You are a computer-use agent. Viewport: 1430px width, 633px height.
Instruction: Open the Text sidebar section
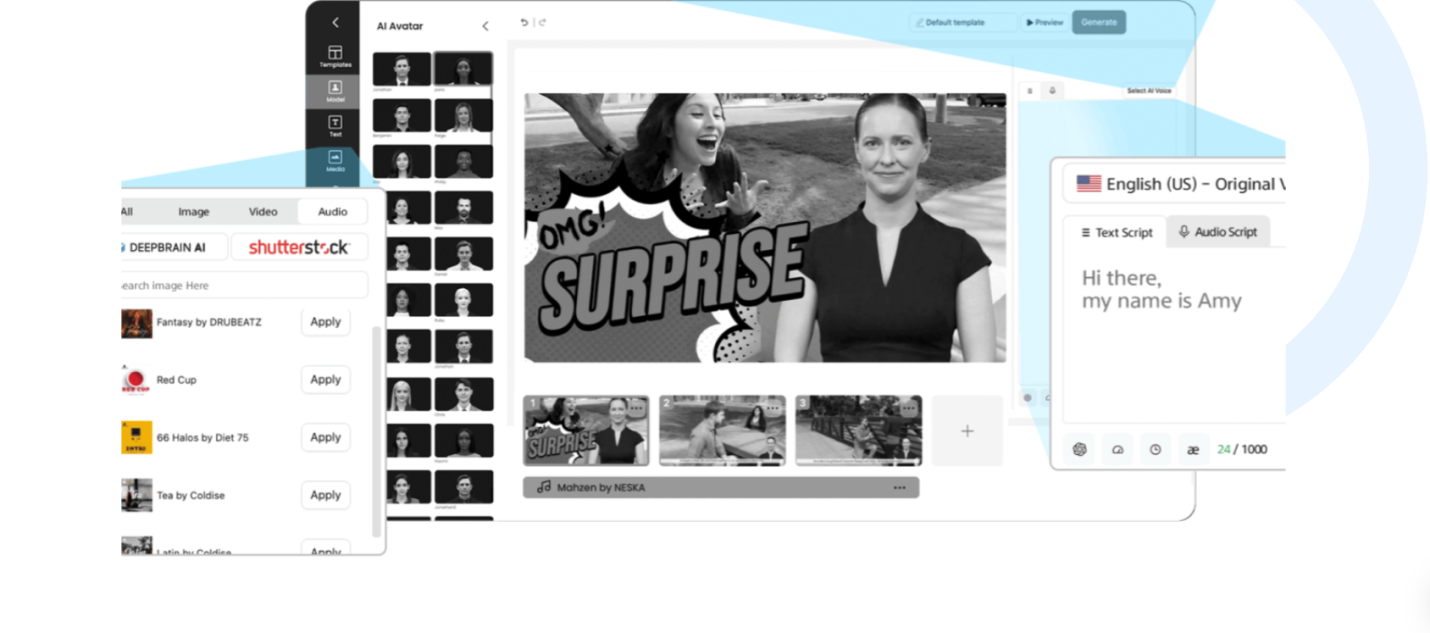coord(335,126)
